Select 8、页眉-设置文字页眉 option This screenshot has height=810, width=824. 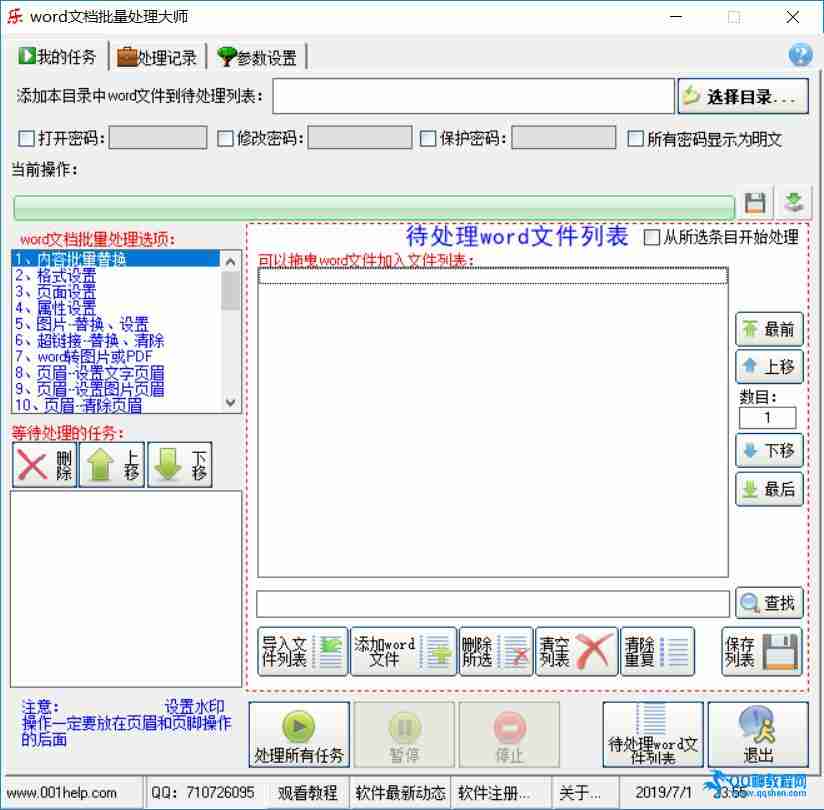pos(115,373)
